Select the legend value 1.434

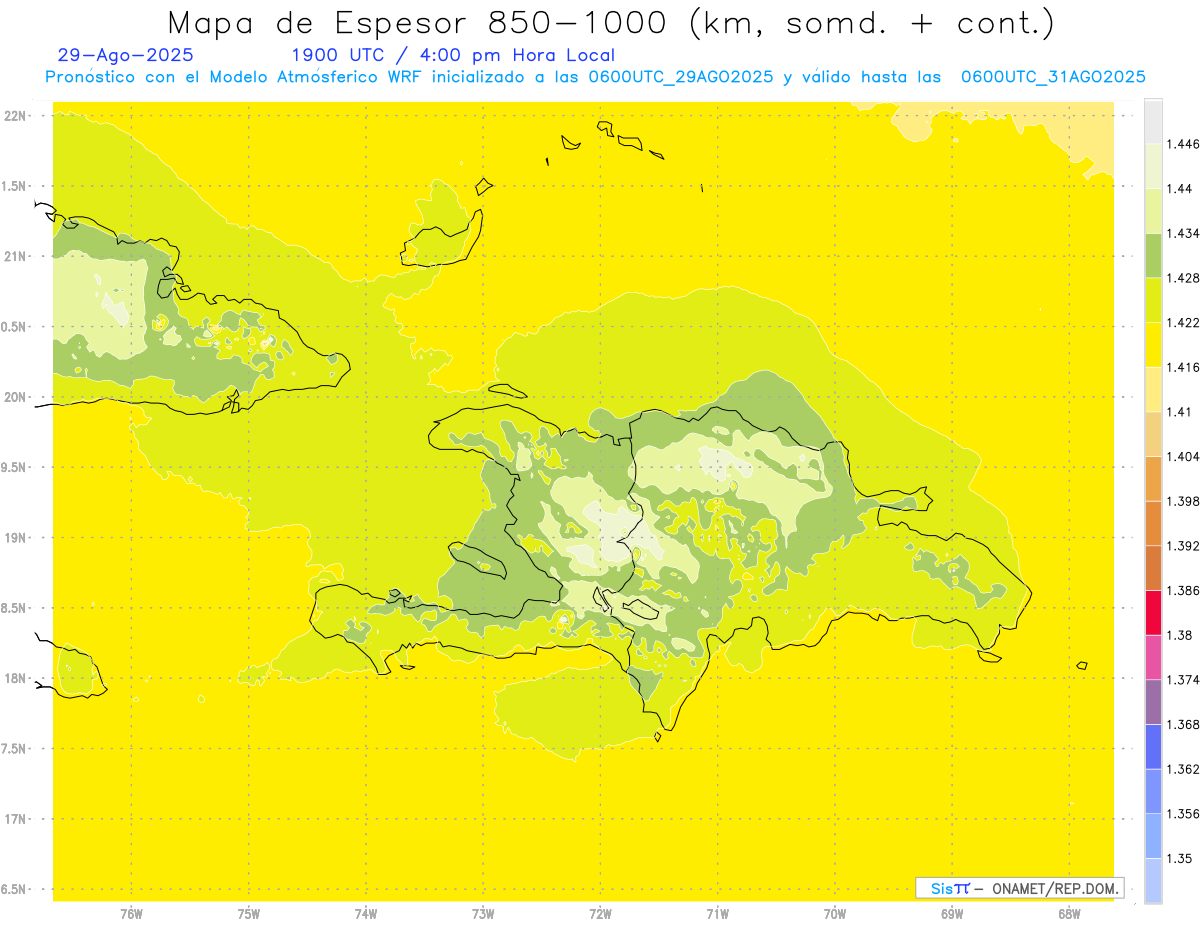pos(1184,233)
